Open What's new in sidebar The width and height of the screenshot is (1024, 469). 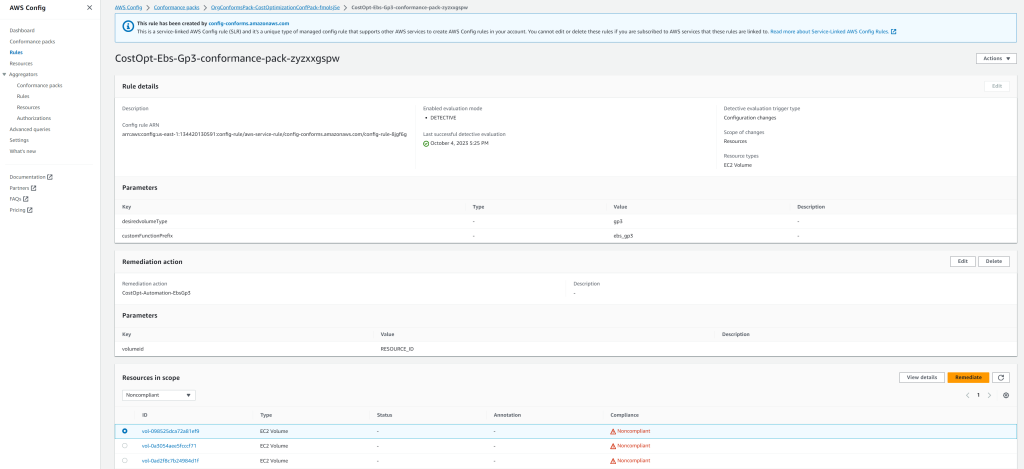click(x=23, y=151)
